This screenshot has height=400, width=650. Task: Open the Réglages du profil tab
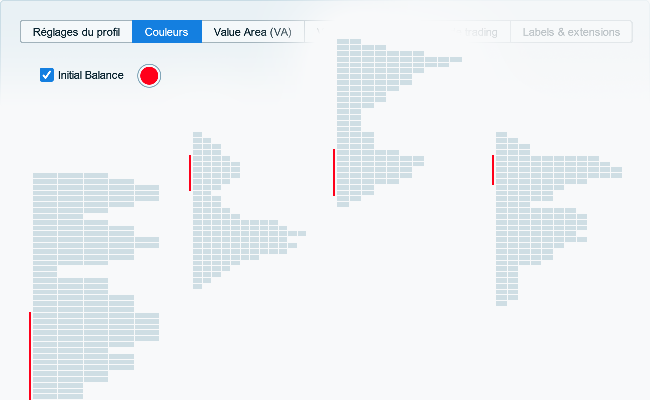[76, 32]
